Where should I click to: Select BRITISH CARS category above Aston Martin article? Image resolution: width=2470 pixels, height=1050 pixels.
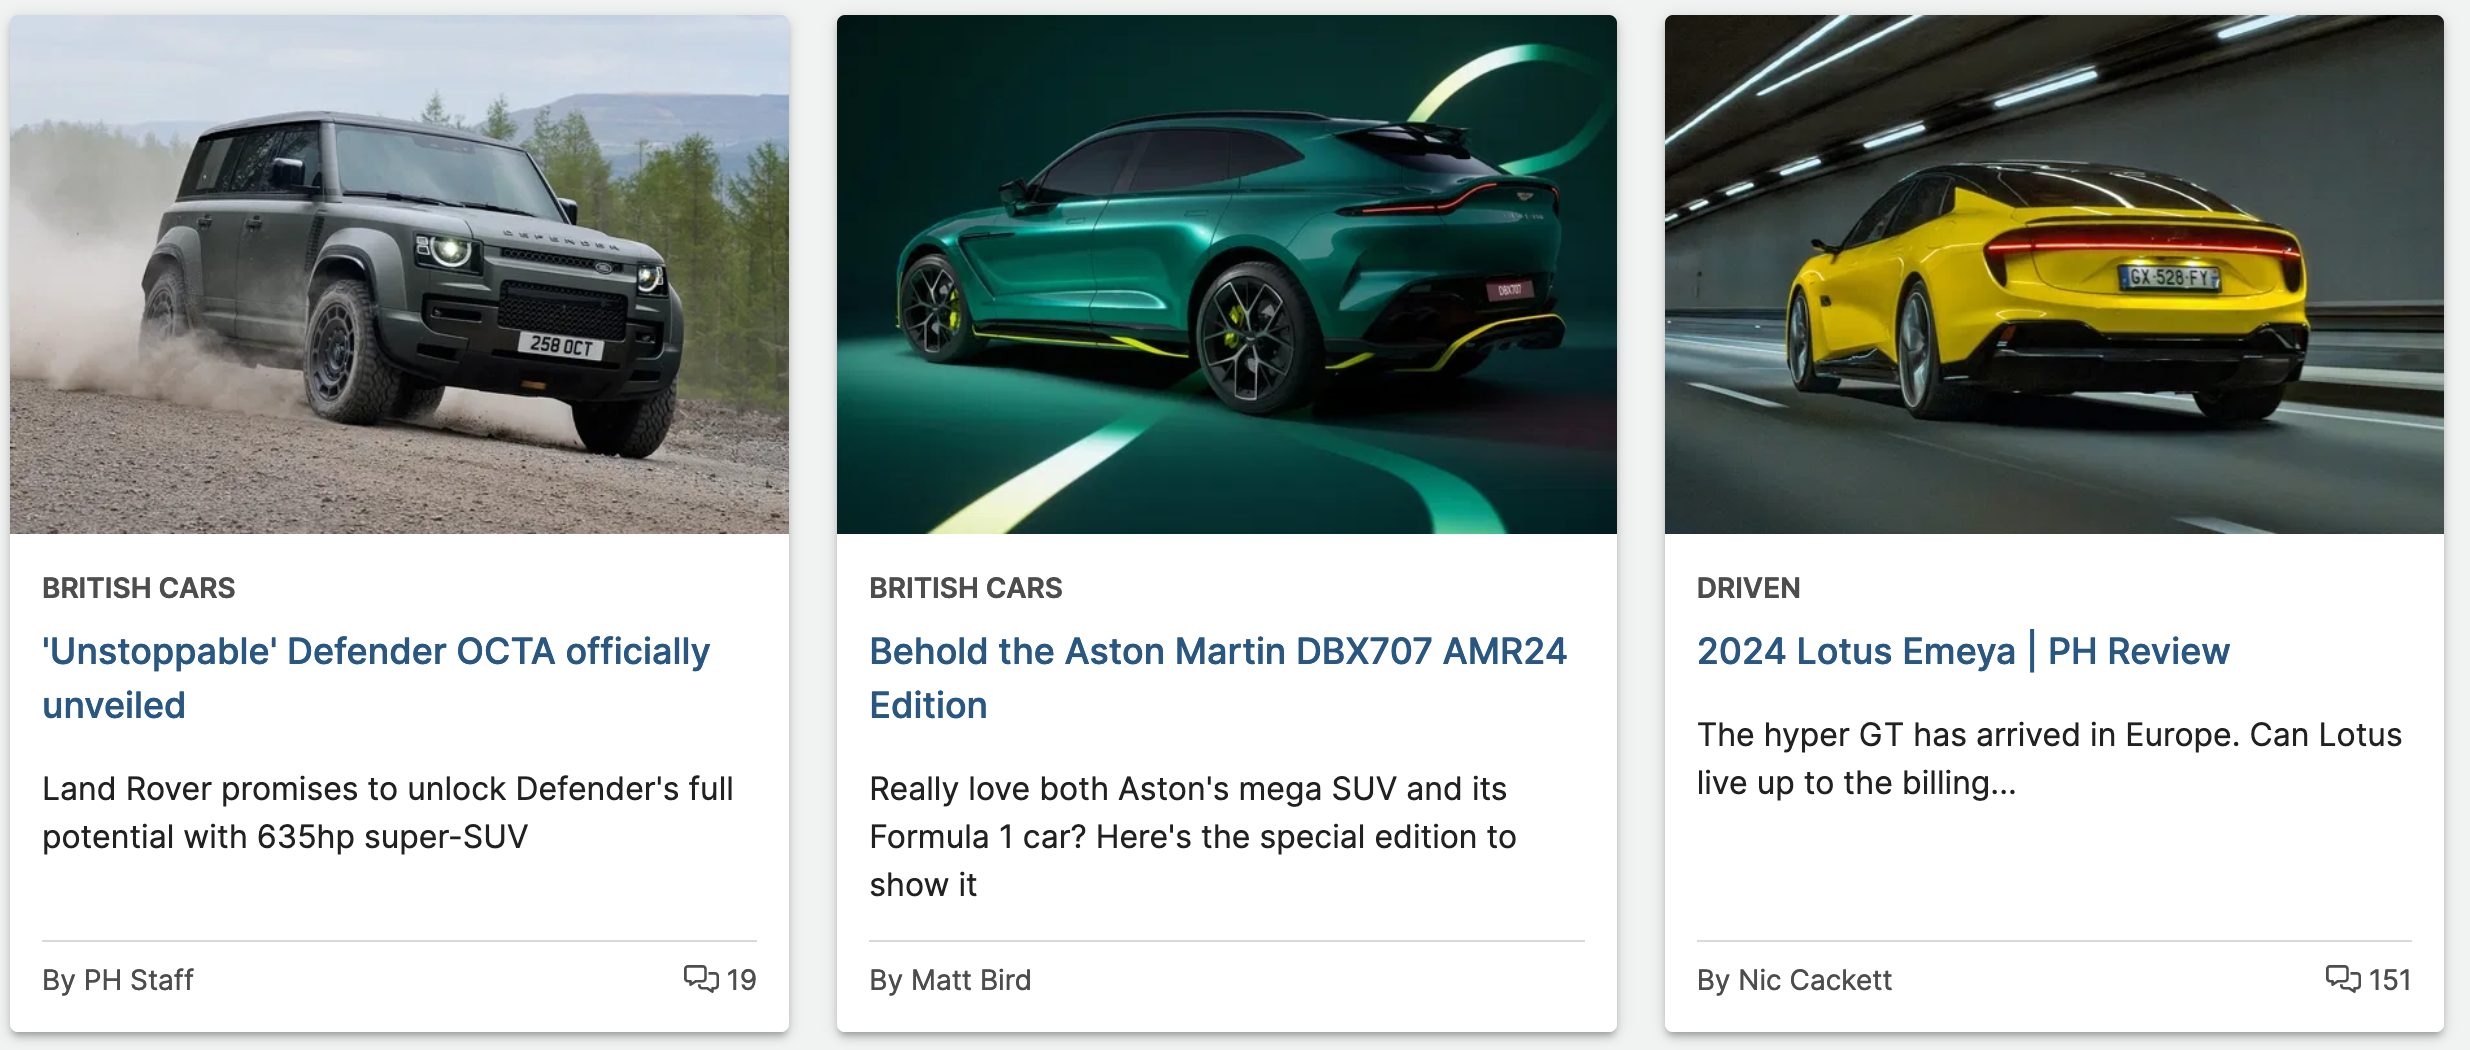point(966,588)
